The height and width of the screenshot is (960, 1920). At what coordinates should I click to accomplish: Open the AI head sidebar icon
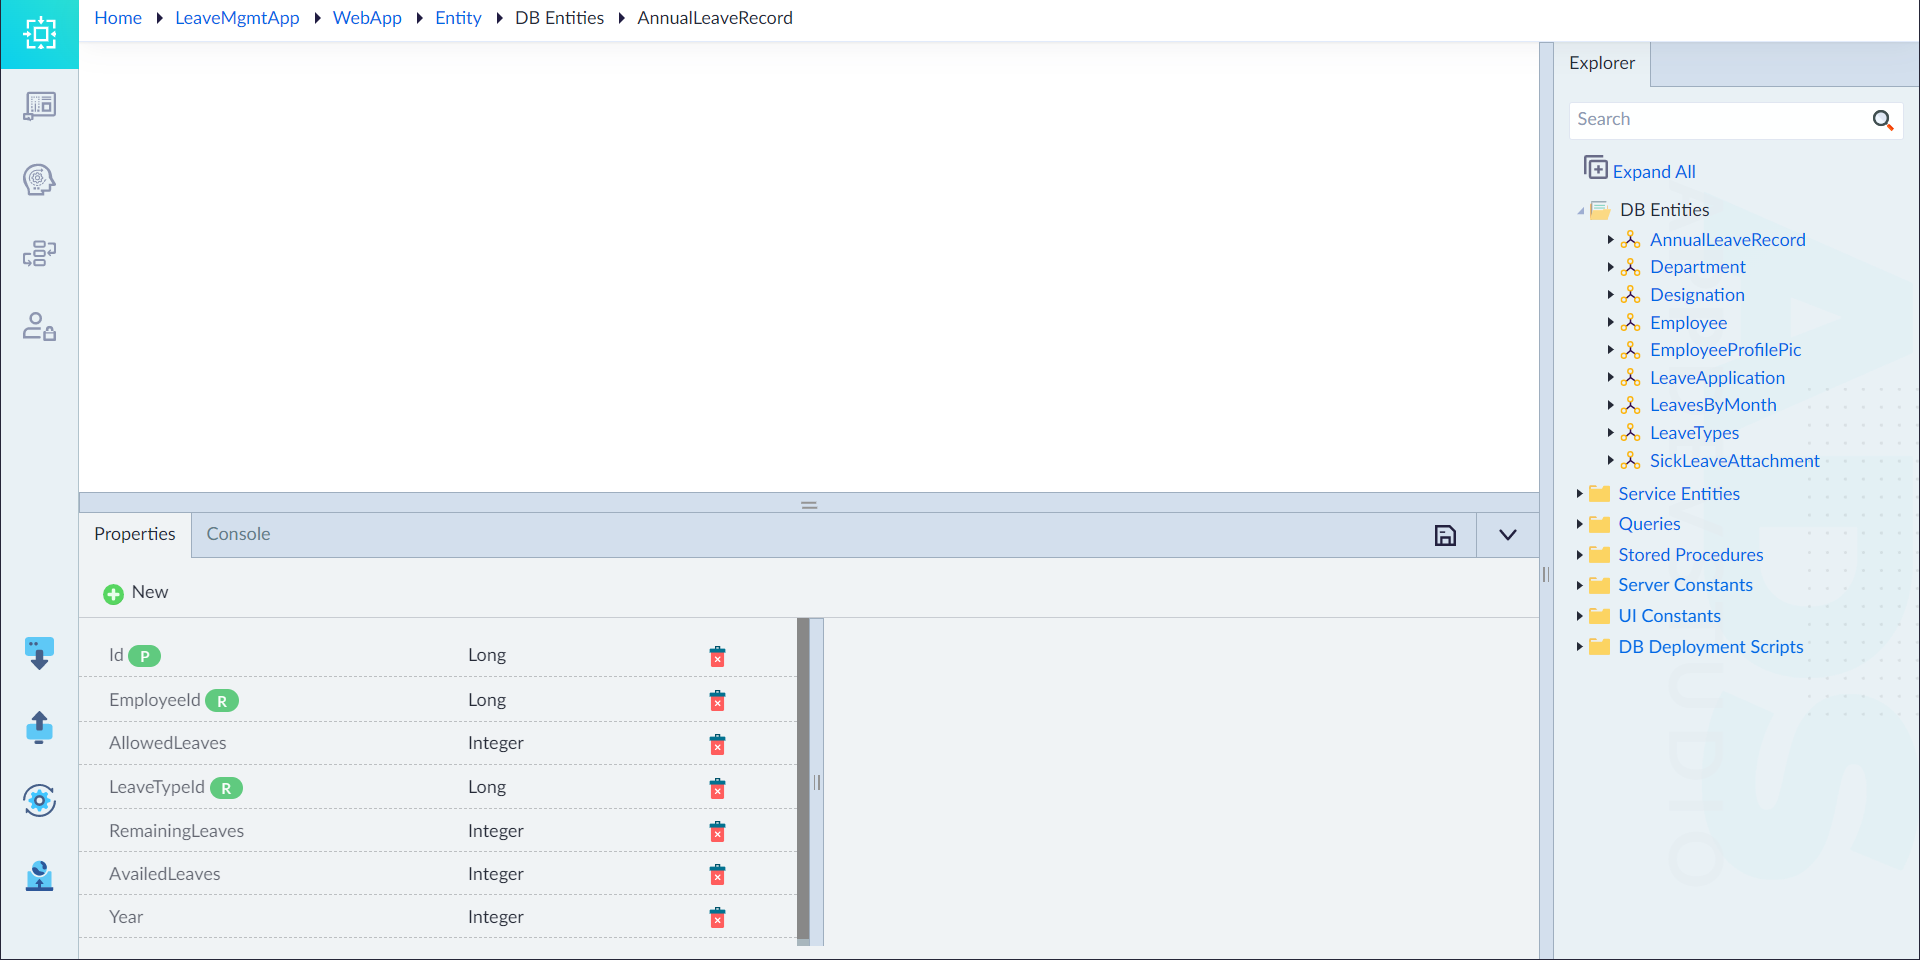pos(39,180)
